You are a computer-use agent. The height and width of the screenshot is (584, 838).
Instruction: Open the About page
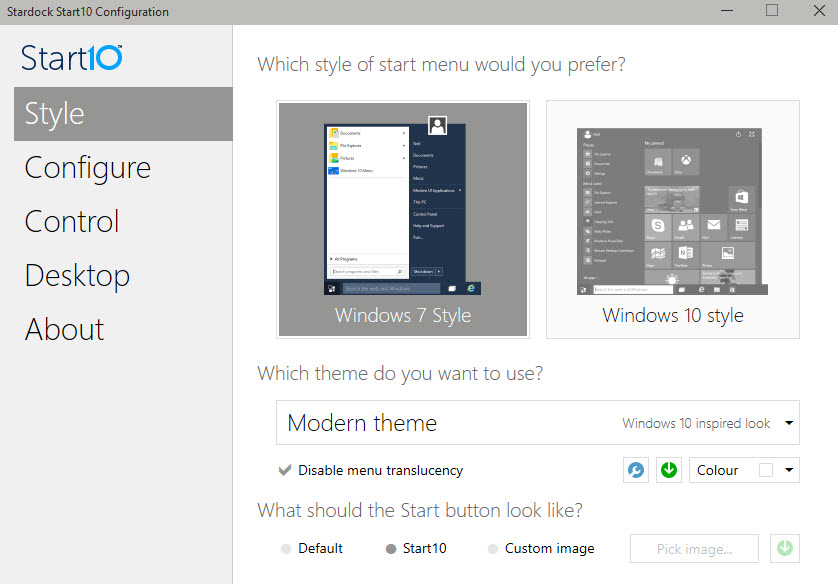65,329
